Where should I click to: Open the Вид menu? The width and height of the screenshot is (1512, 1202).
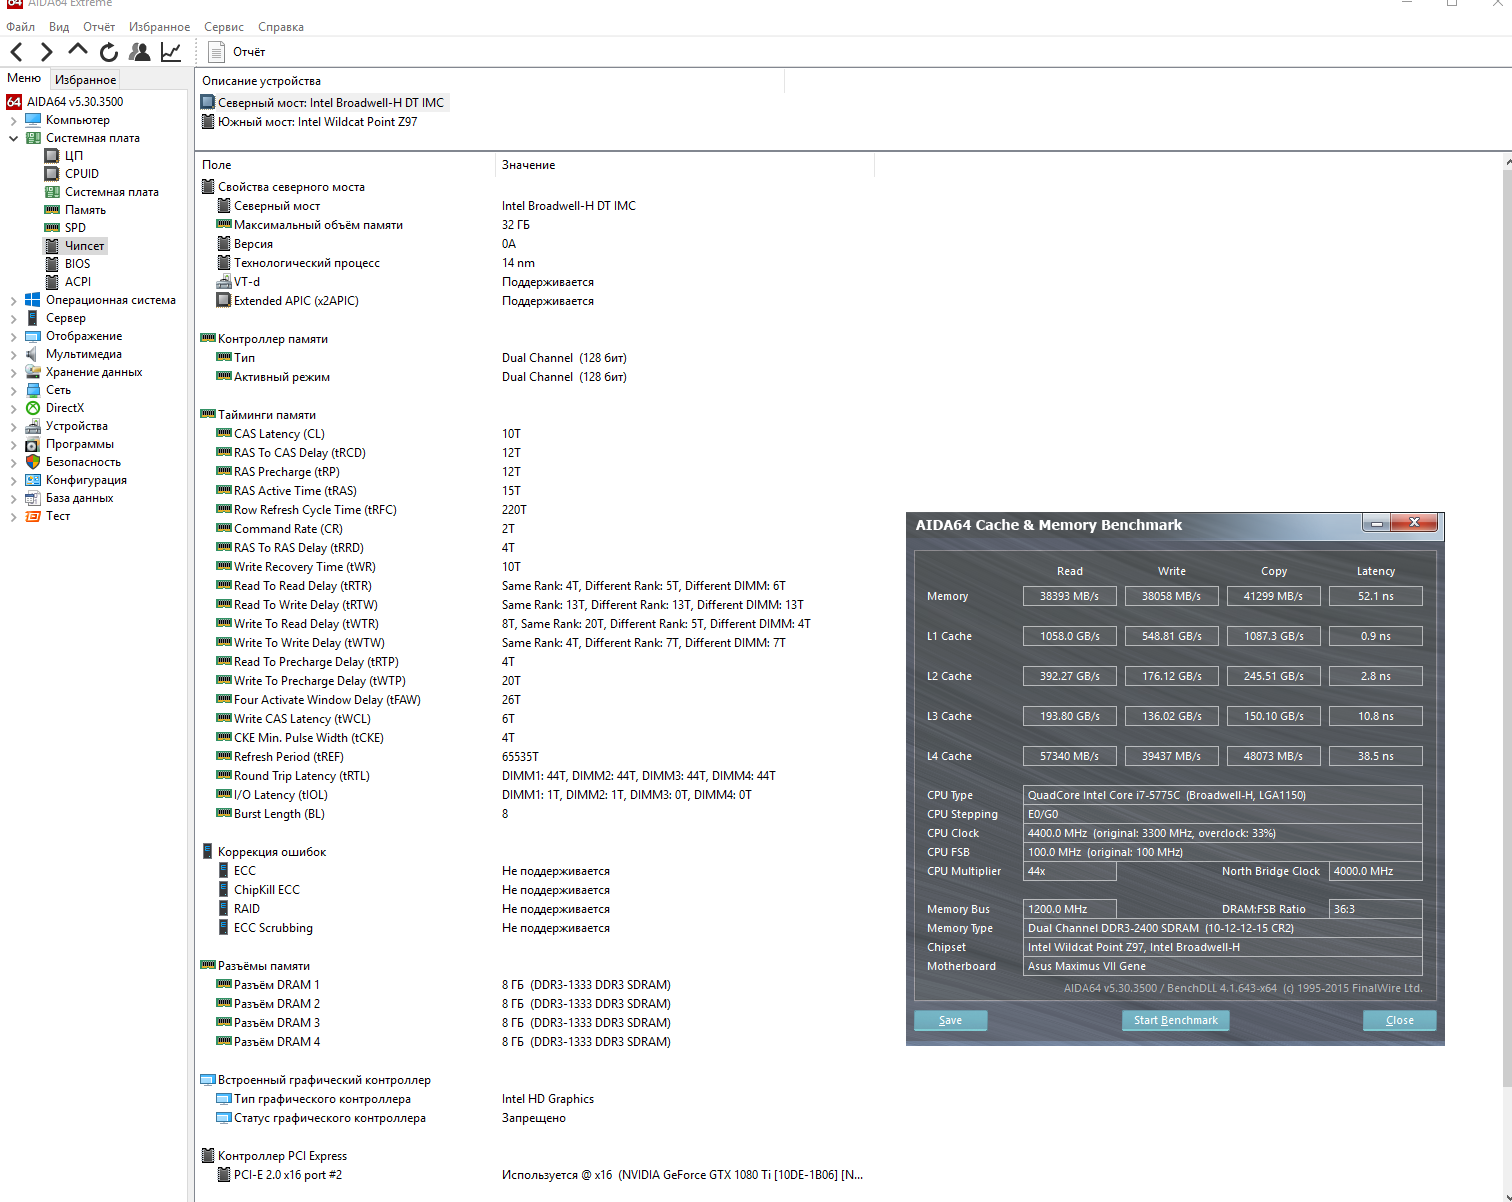[x=59, y=27]
